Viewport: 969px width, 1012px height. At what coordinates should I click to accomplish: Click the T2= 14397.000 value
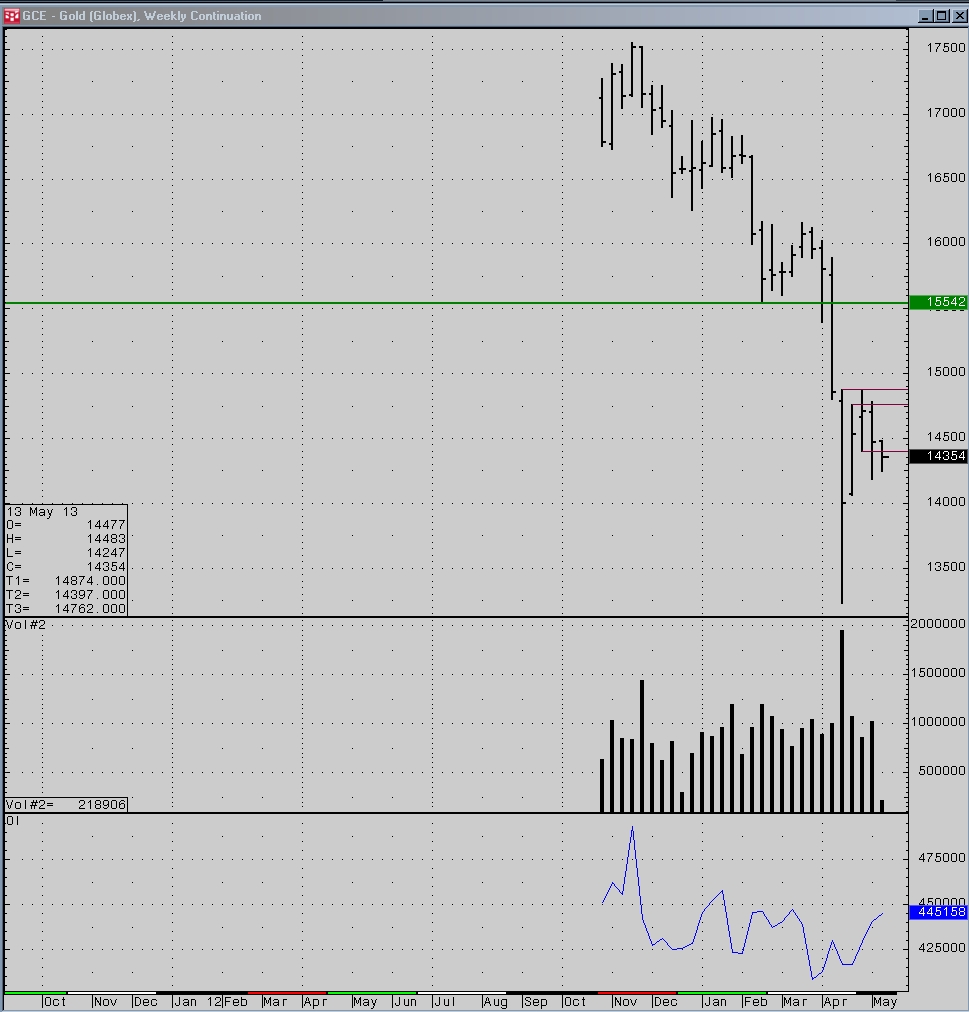point(66,594)
